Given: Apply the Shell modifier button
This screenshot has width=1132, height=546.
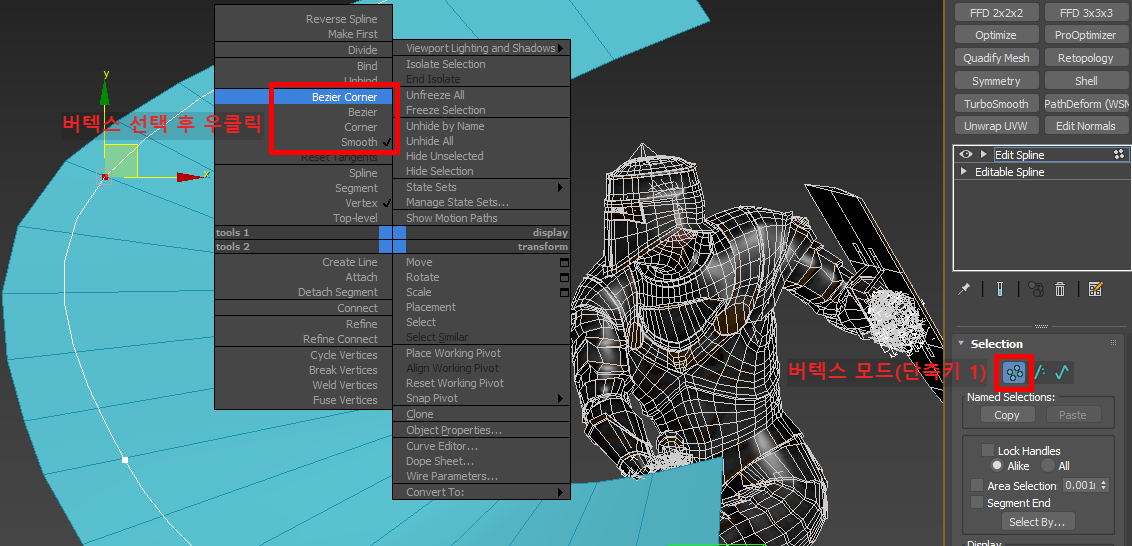Looking at the screenshot, I should 1087,81.
